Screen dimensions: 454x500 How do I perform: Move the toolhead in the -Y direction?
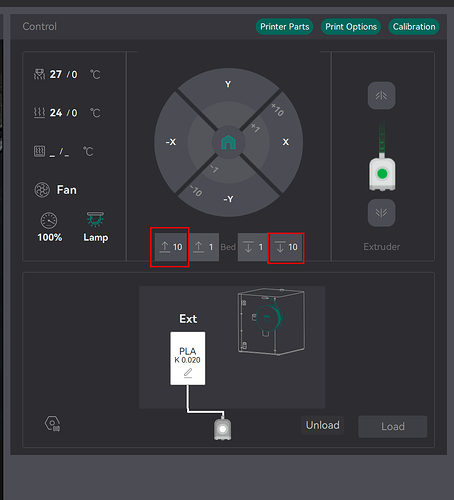pyautogui.click(x=228, y=199)
